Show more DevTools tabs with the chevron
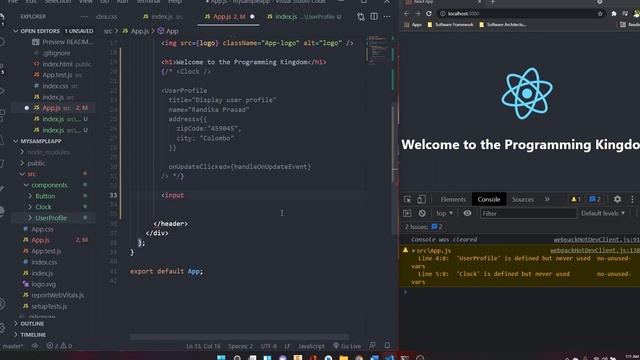This screenshot has height=360, width=640. coord(547,199)
